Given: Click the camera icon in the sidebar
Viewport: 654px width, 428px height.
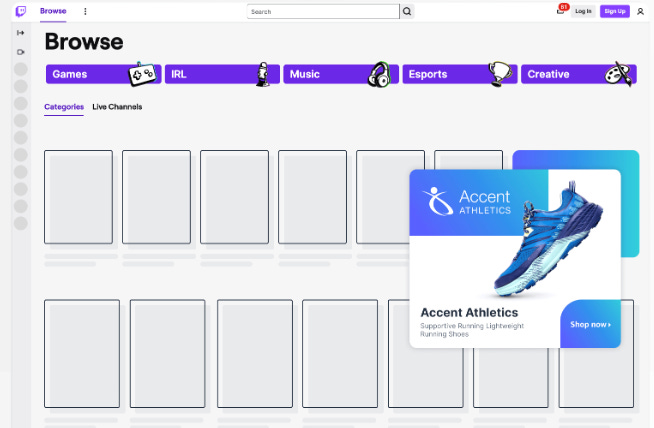Looking at the screenshot, I should [20, 52].
